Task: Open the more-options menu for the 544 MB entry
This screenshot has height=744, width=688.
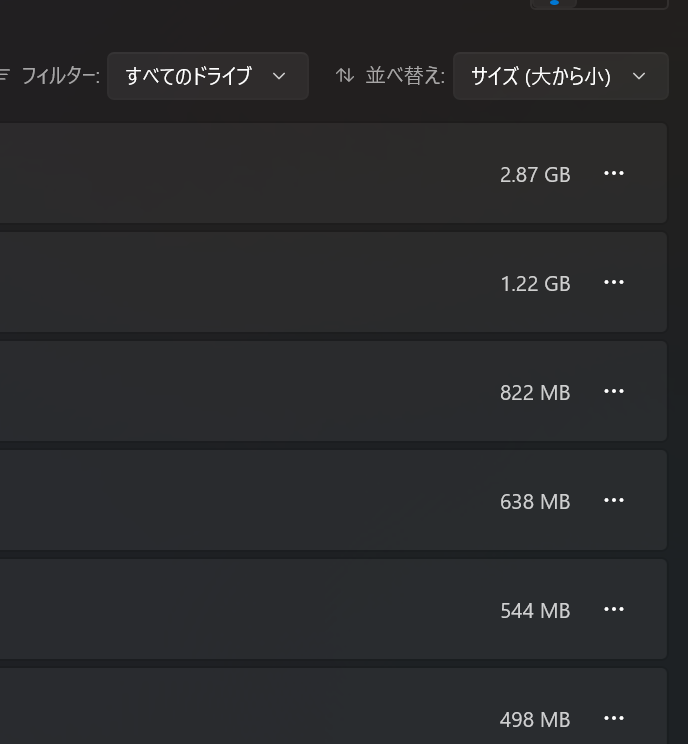Action: click(x=614, y=609)
